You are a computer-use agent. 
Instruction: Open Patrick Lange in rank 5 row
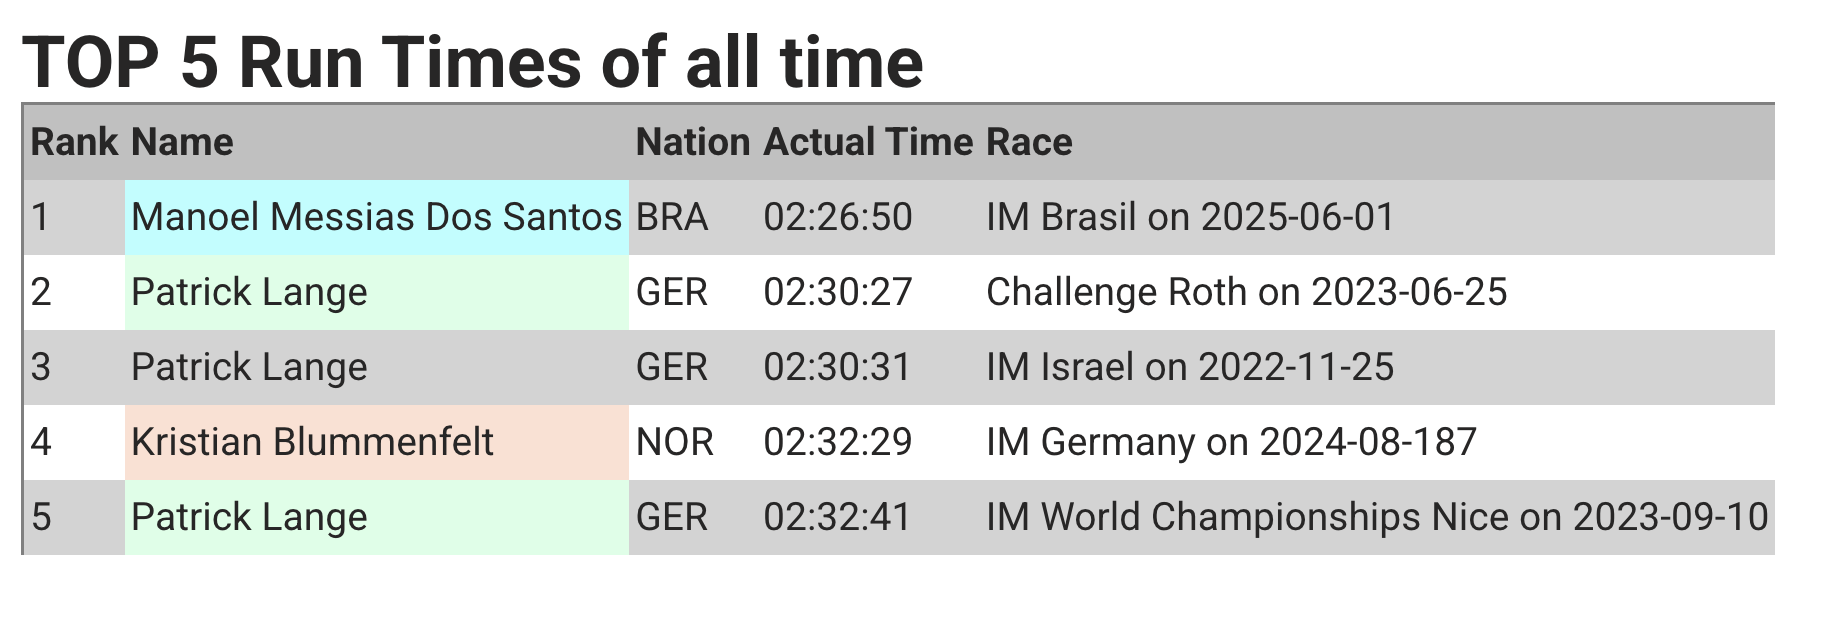tap(249, 517)
